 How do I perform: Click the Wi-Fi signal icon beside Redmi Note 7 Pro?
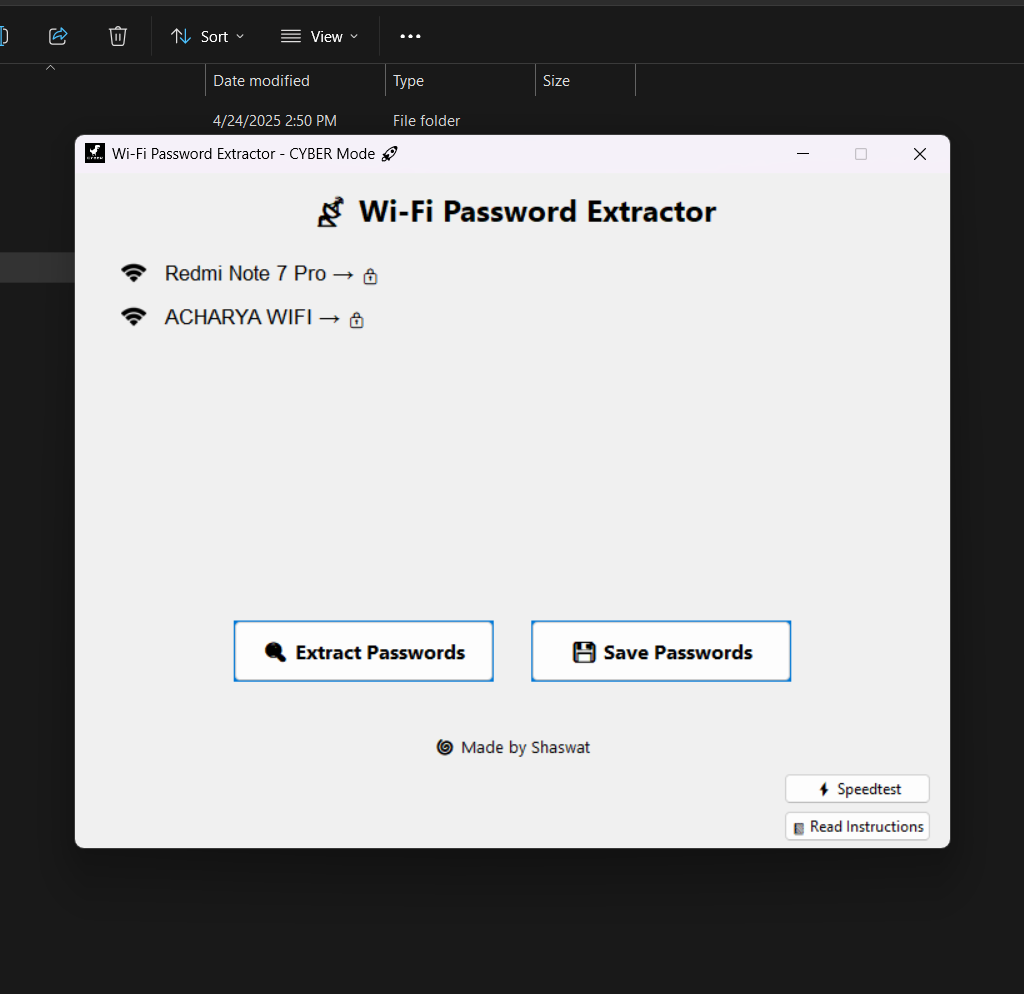coord(134,273)
